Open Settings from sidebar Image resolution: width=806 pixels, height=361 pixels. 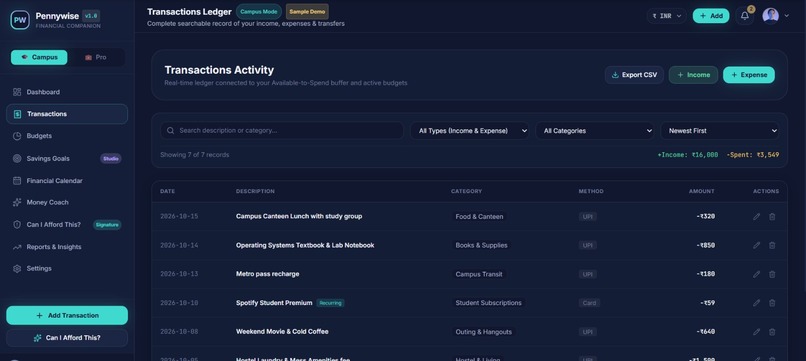point(67,268)
